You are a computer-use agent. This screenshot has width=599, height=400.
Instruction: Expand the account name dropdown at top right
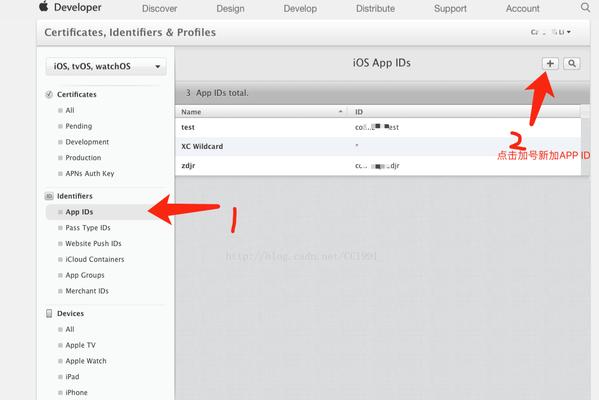550,32
